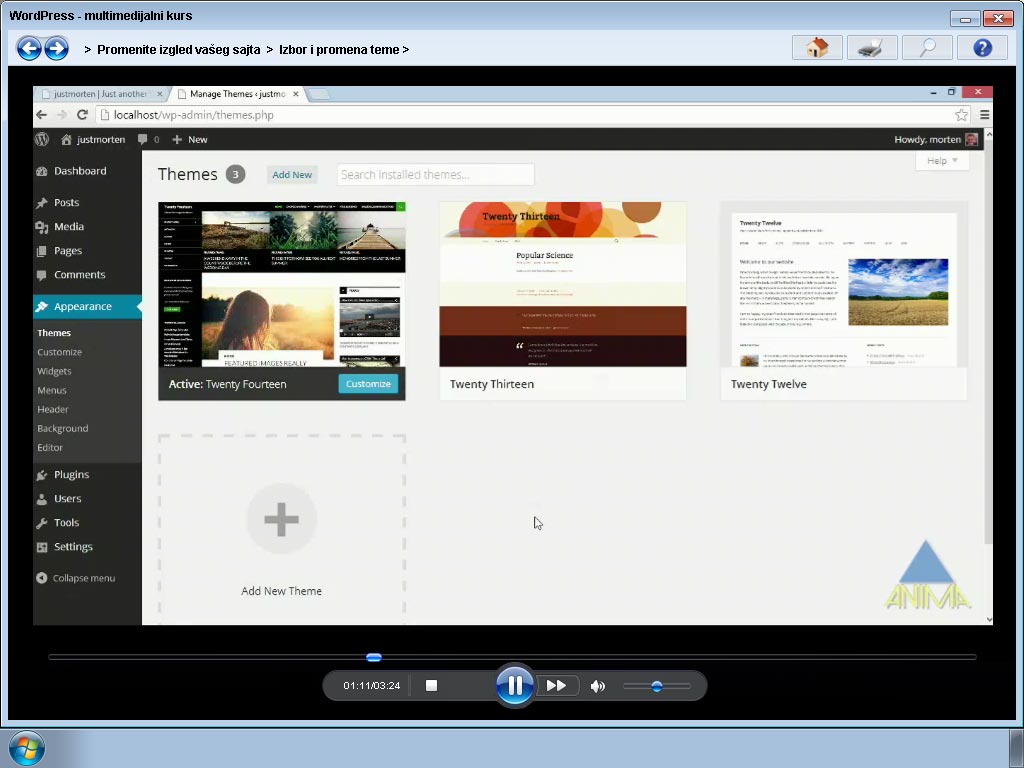Click the printer icon in the course toolbar
Screen dimensions: 1024x768
point(871,47)
